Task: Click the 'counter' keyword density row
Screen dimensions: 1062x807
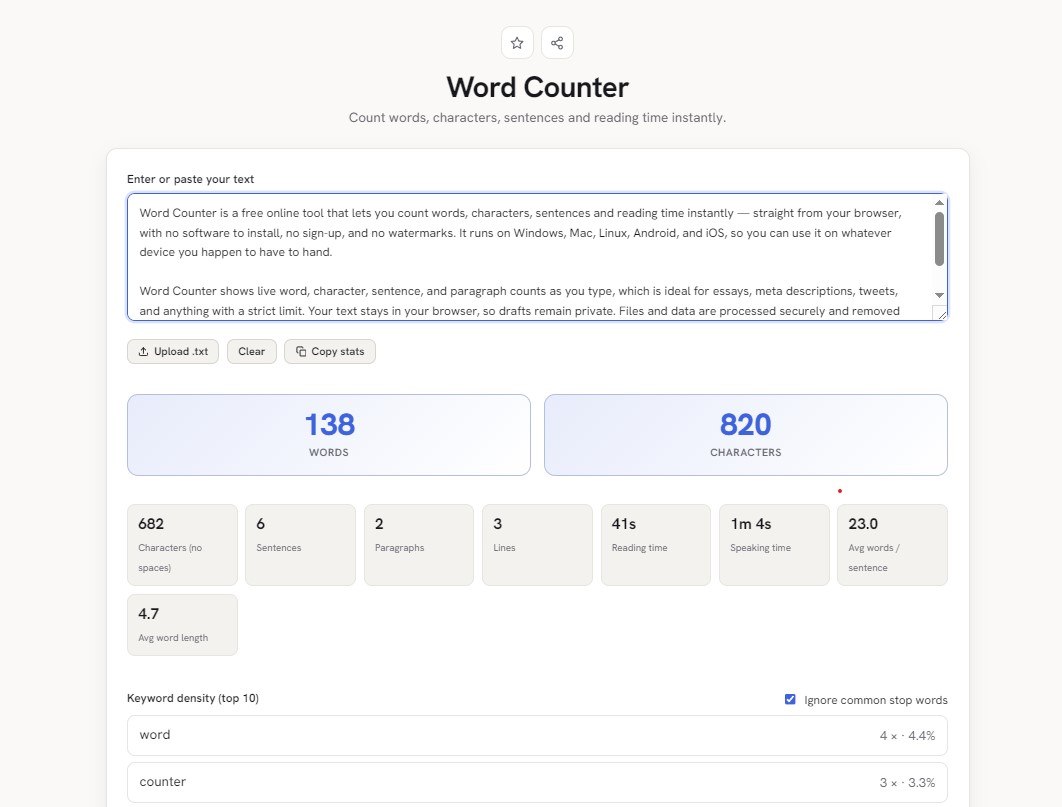Action: (537, 783)
